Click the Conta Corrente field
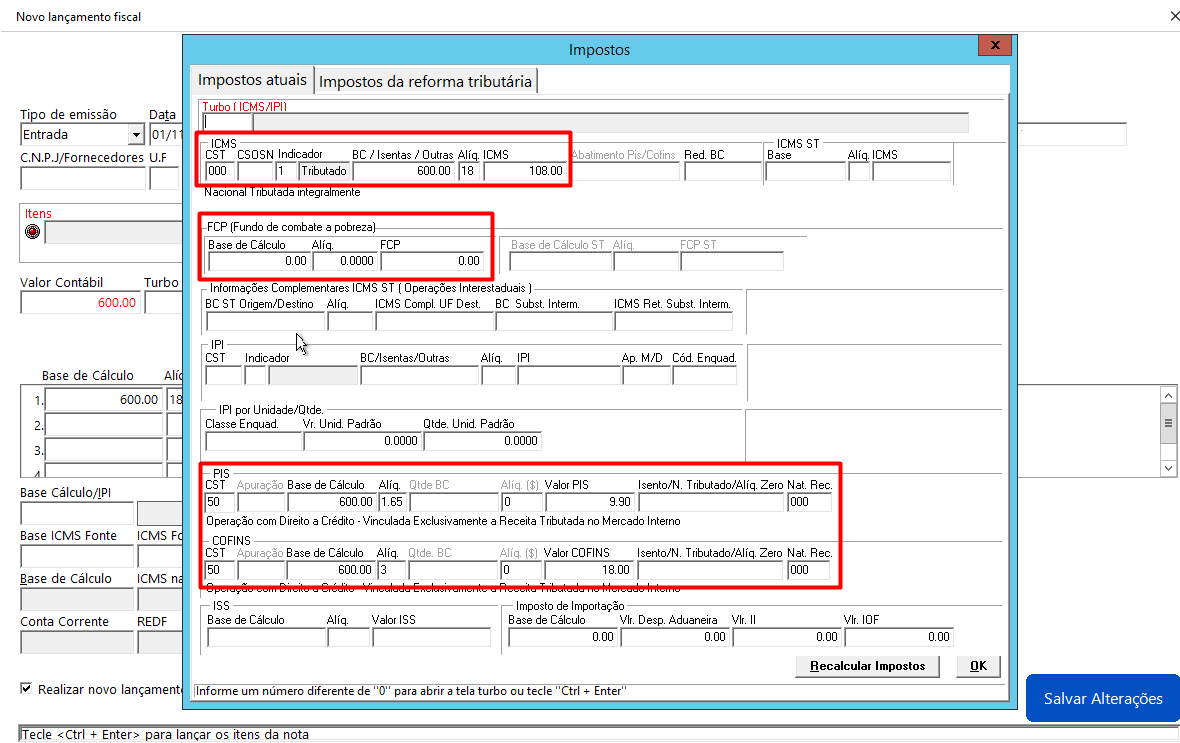The image size is (1180, 743). (77, 642)
